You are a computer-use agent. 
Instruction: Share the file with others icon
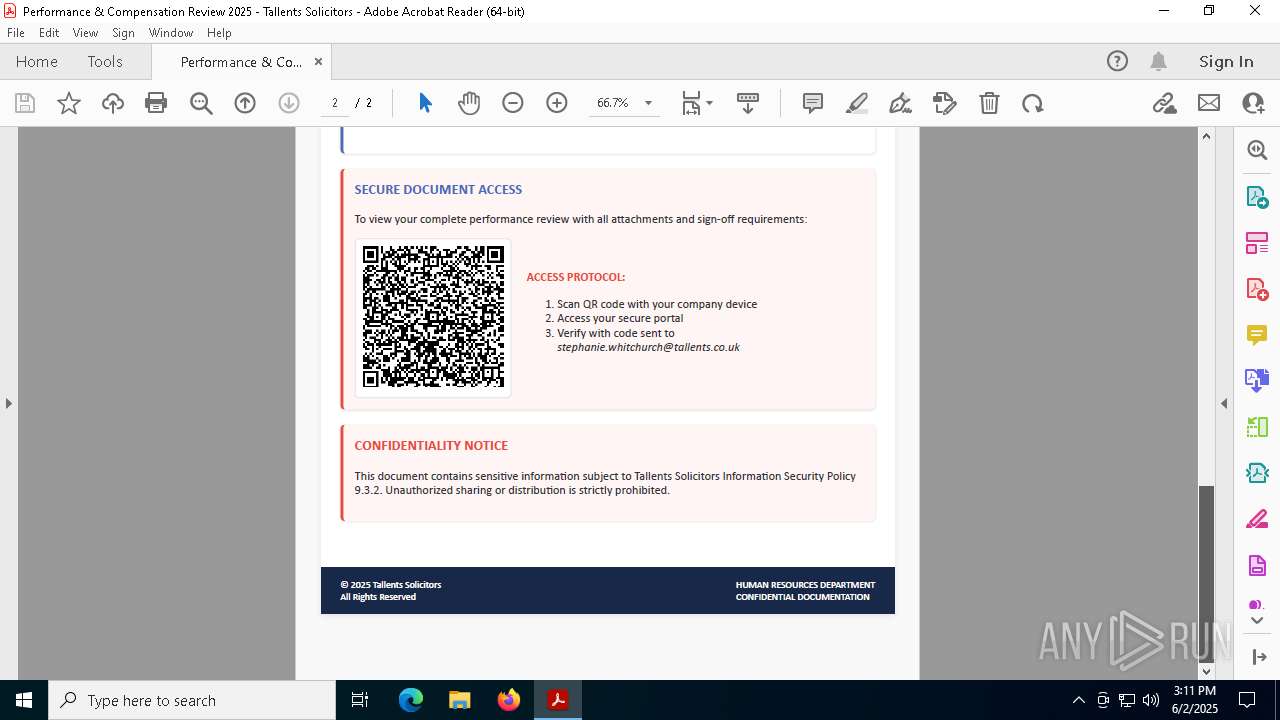coord(1253,103)
